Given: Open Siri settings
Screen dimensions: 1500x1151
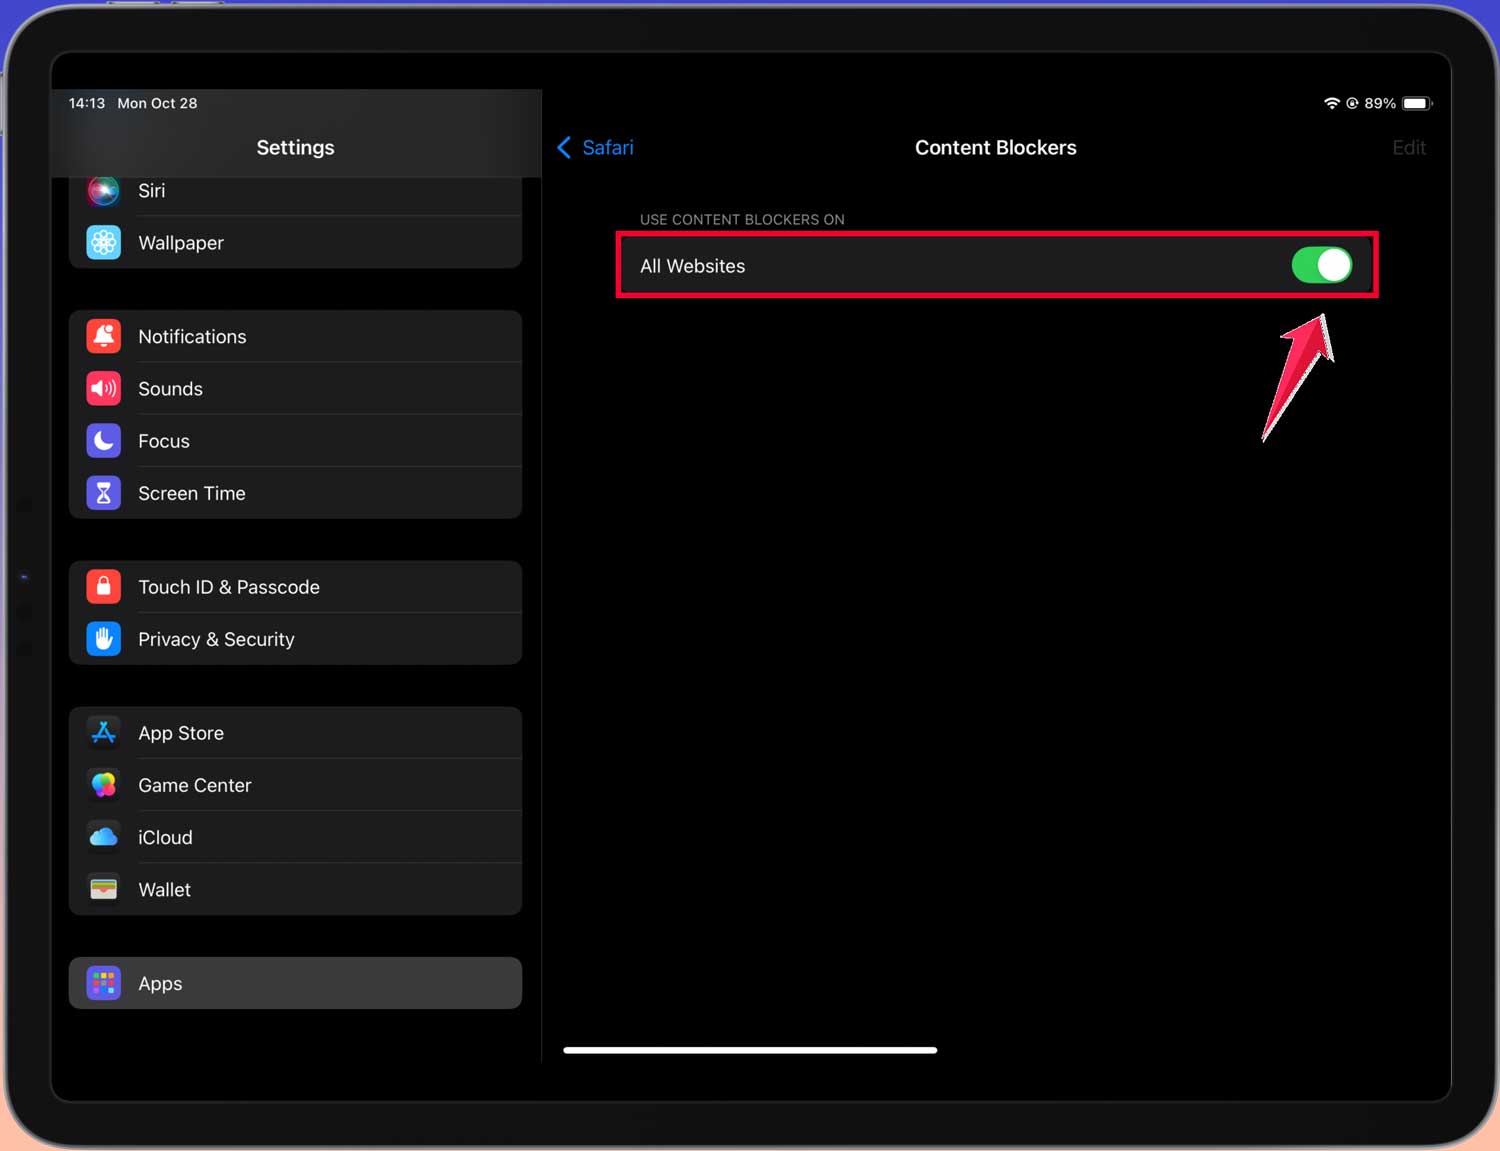Looking at the screenshot, I should 152,191.
